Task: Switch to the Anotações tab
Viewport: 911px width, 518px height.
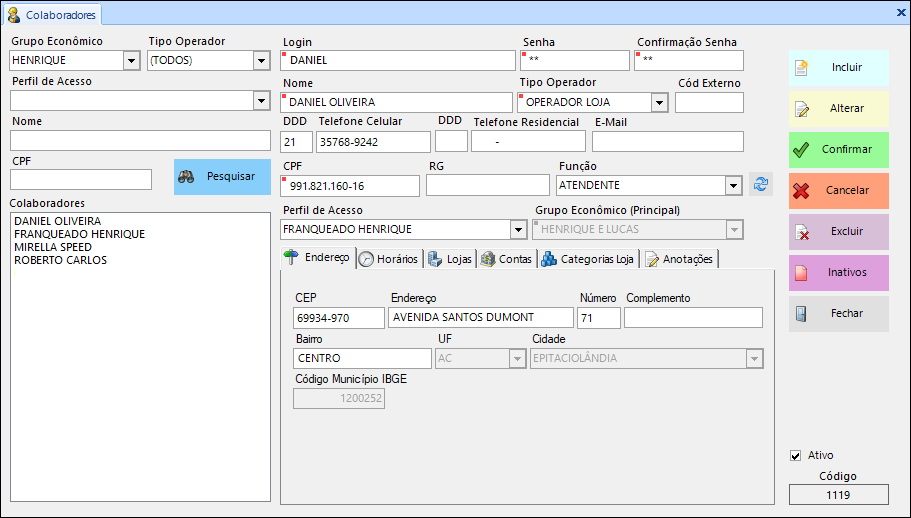Action: click(679, 259)
